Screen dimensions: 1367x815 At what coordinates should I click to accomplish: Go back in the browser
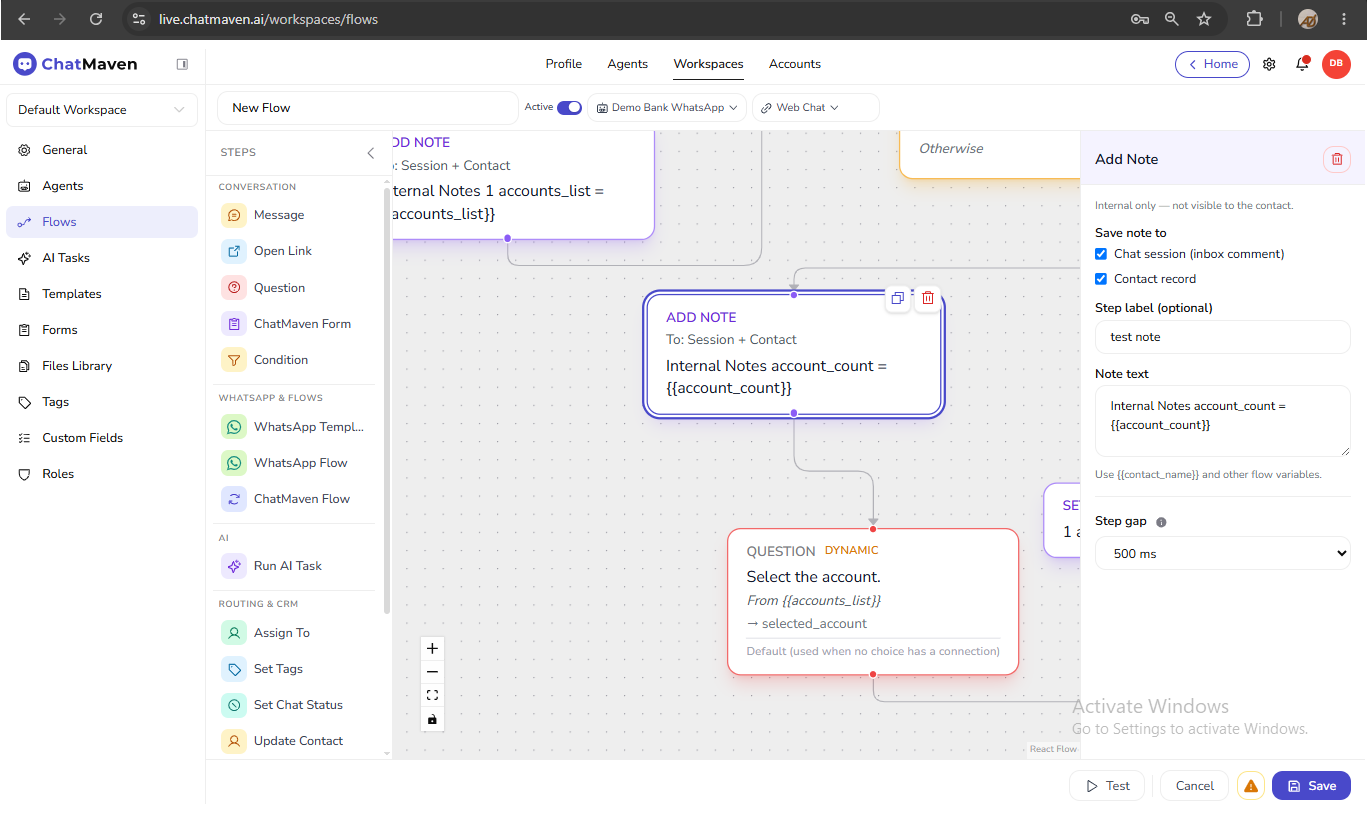[24, 19]
